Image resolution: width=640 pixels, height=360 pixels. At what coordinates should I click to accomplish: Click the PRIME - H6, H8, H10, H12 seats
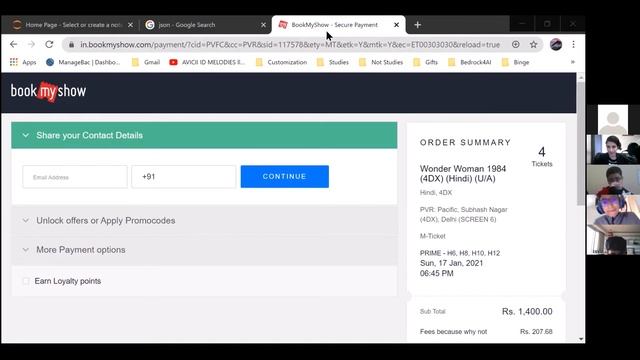pyautogui.click(x=460, y=253)
